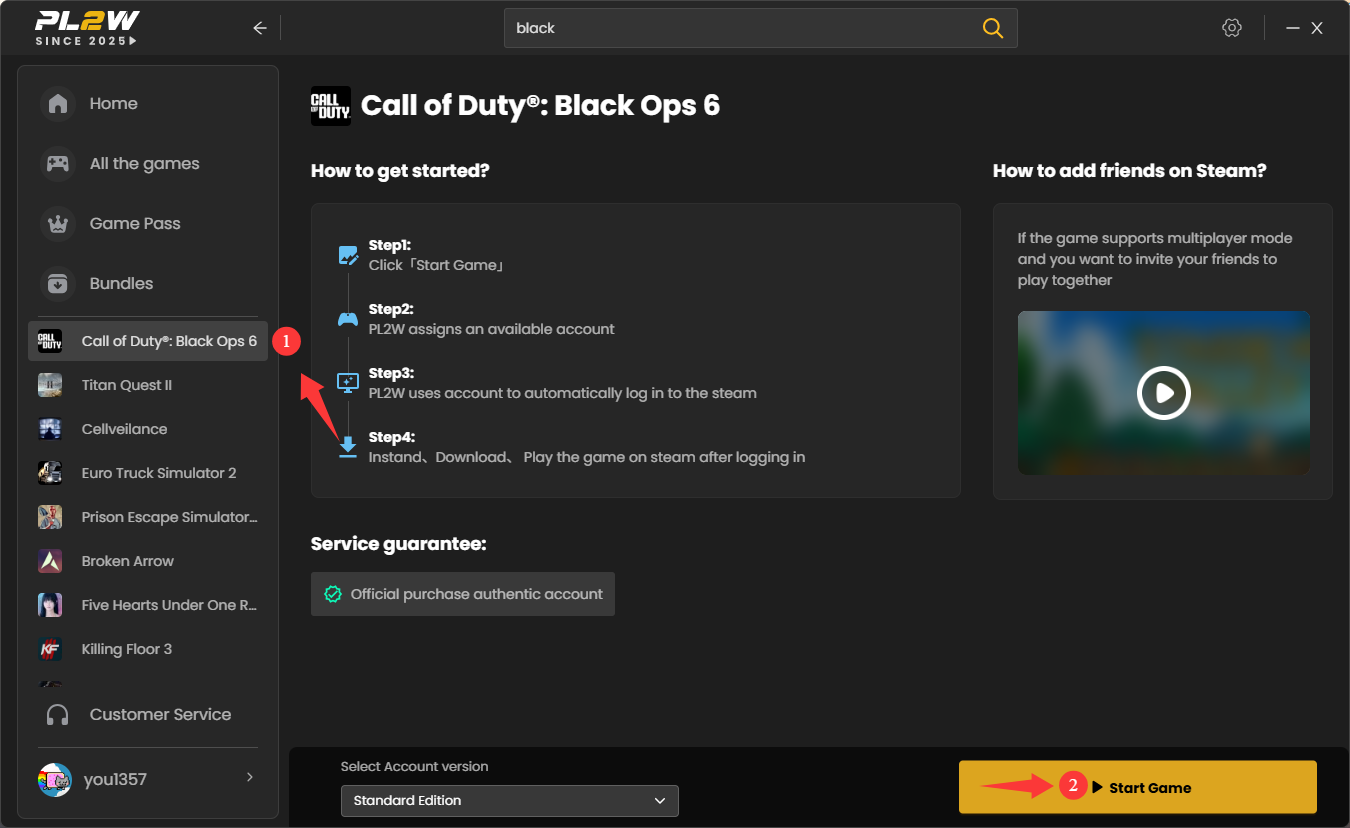
Task: Click the Customer Service headset icon
Action: (x=58, y=715)
